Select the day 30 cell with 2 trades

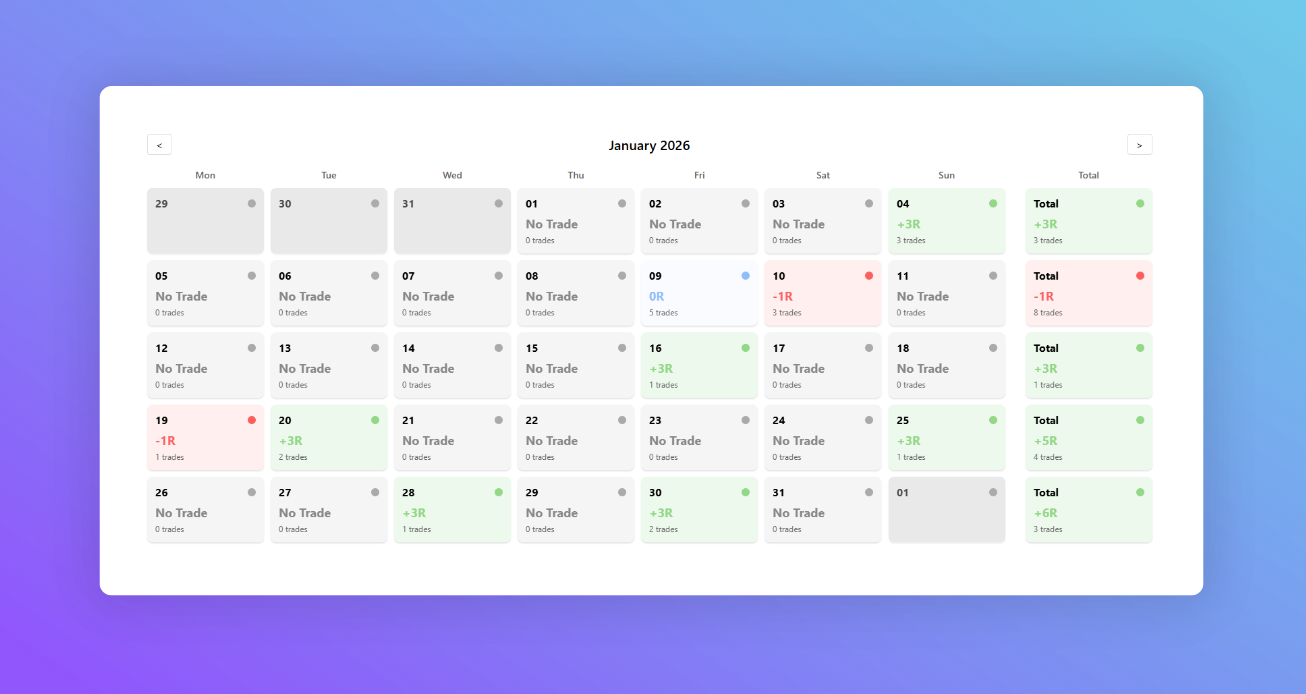[x=699, y=510]
